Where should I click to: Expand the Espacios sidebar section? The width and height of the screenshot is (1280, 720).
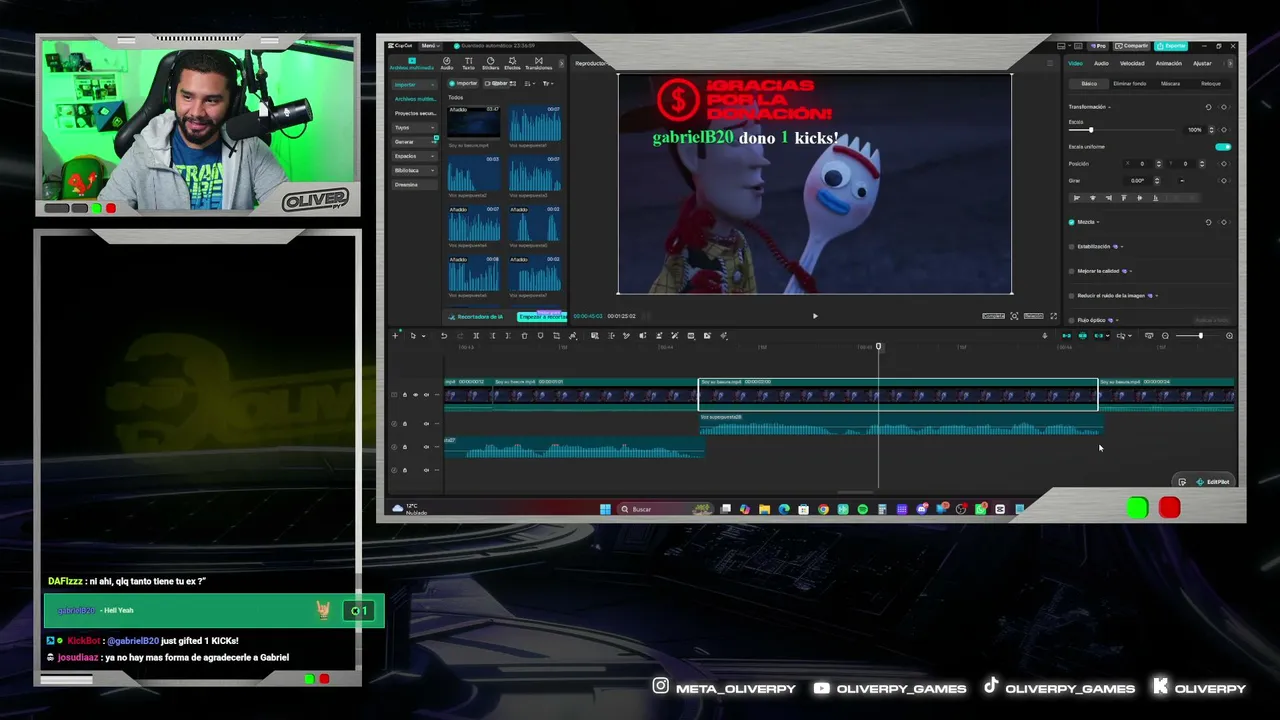click(414, 156)
